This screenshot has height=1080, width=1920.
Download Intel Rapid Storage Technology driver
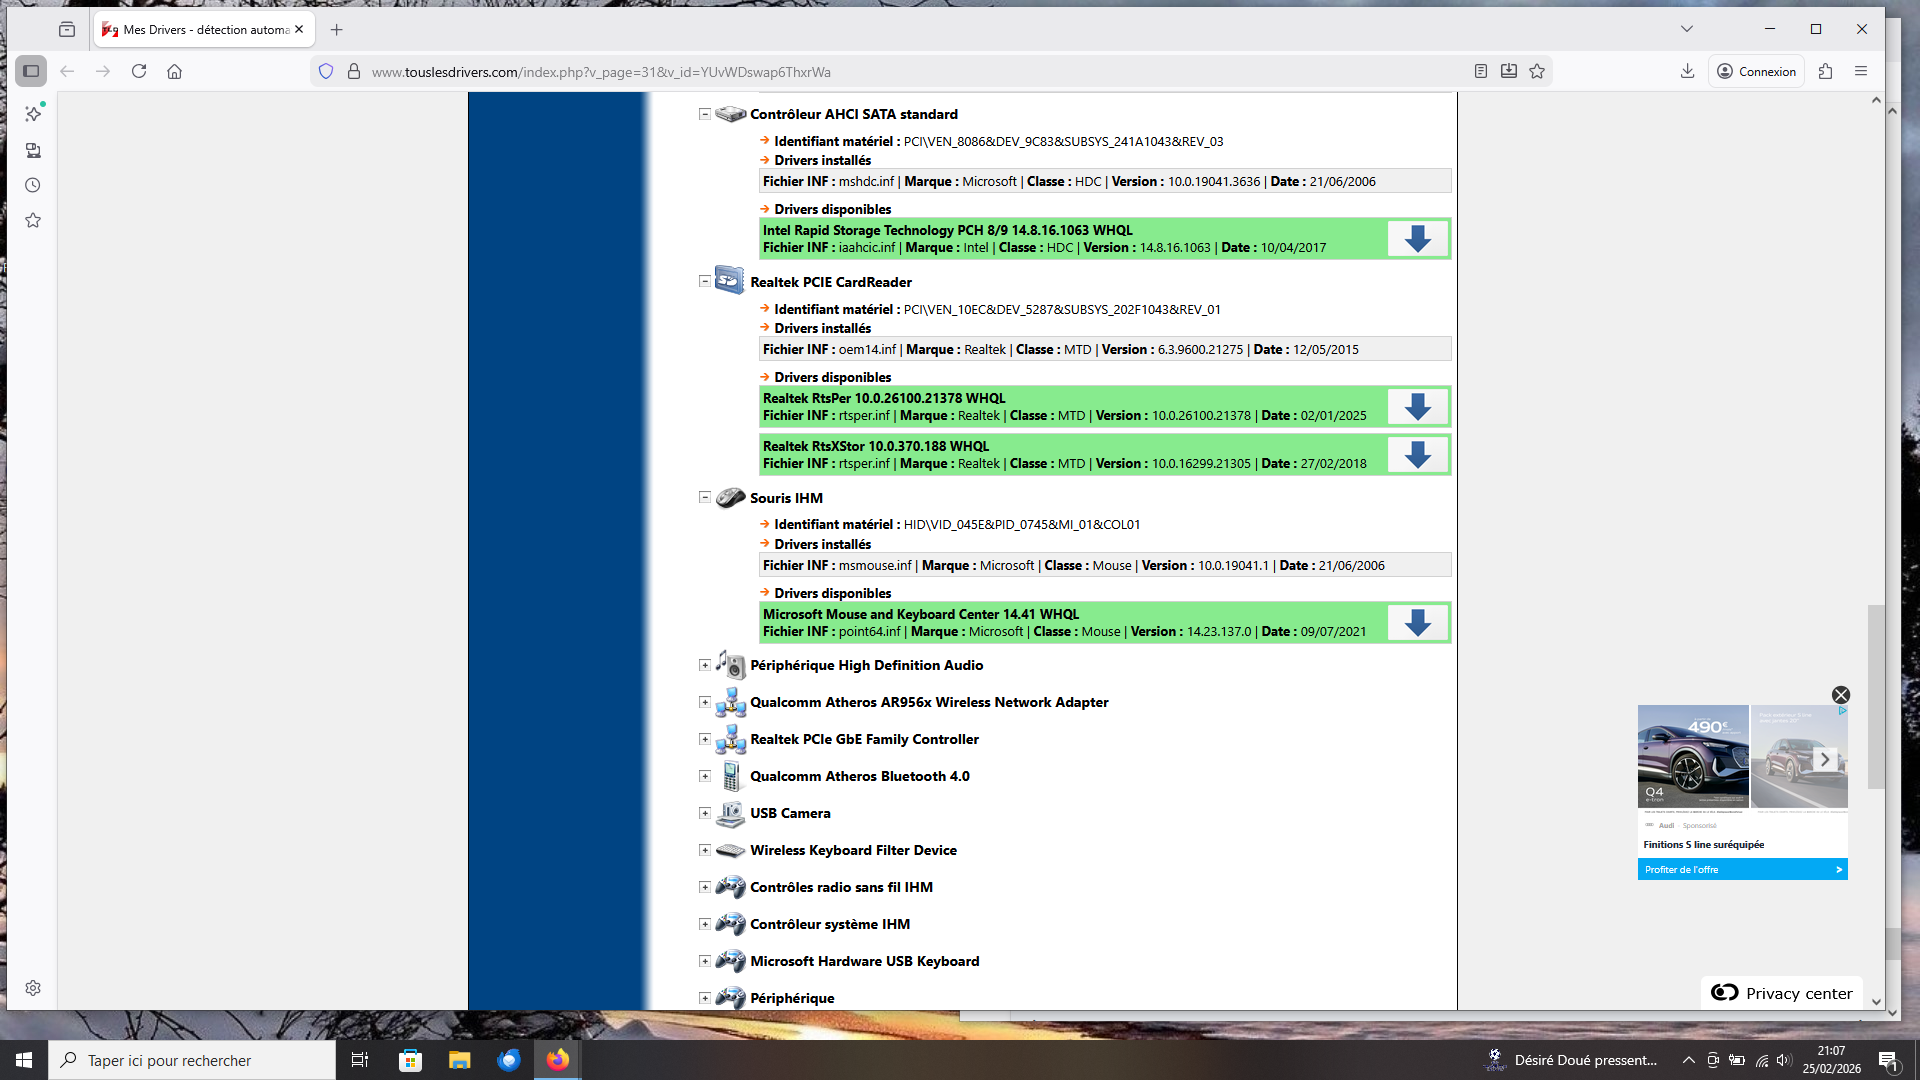(x=1417, y=239)
